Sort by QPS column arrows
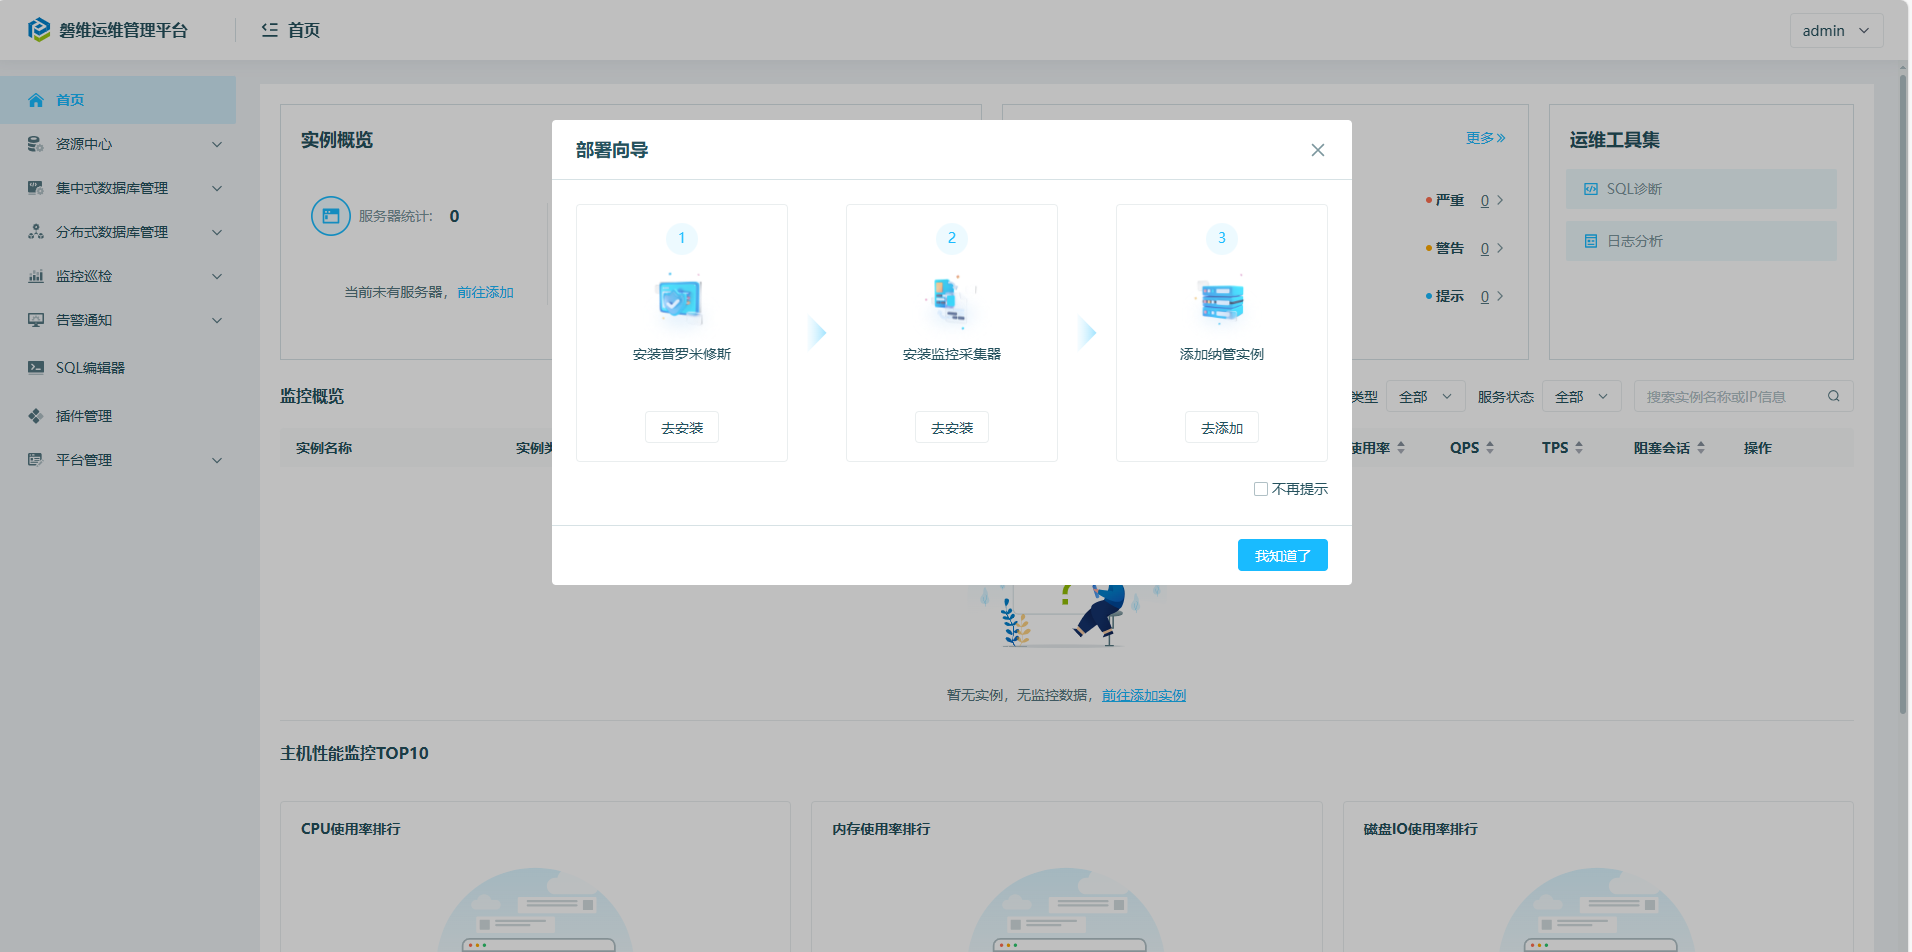Viewport: 1912px width, 952px height. click(x=1490, y=448)
